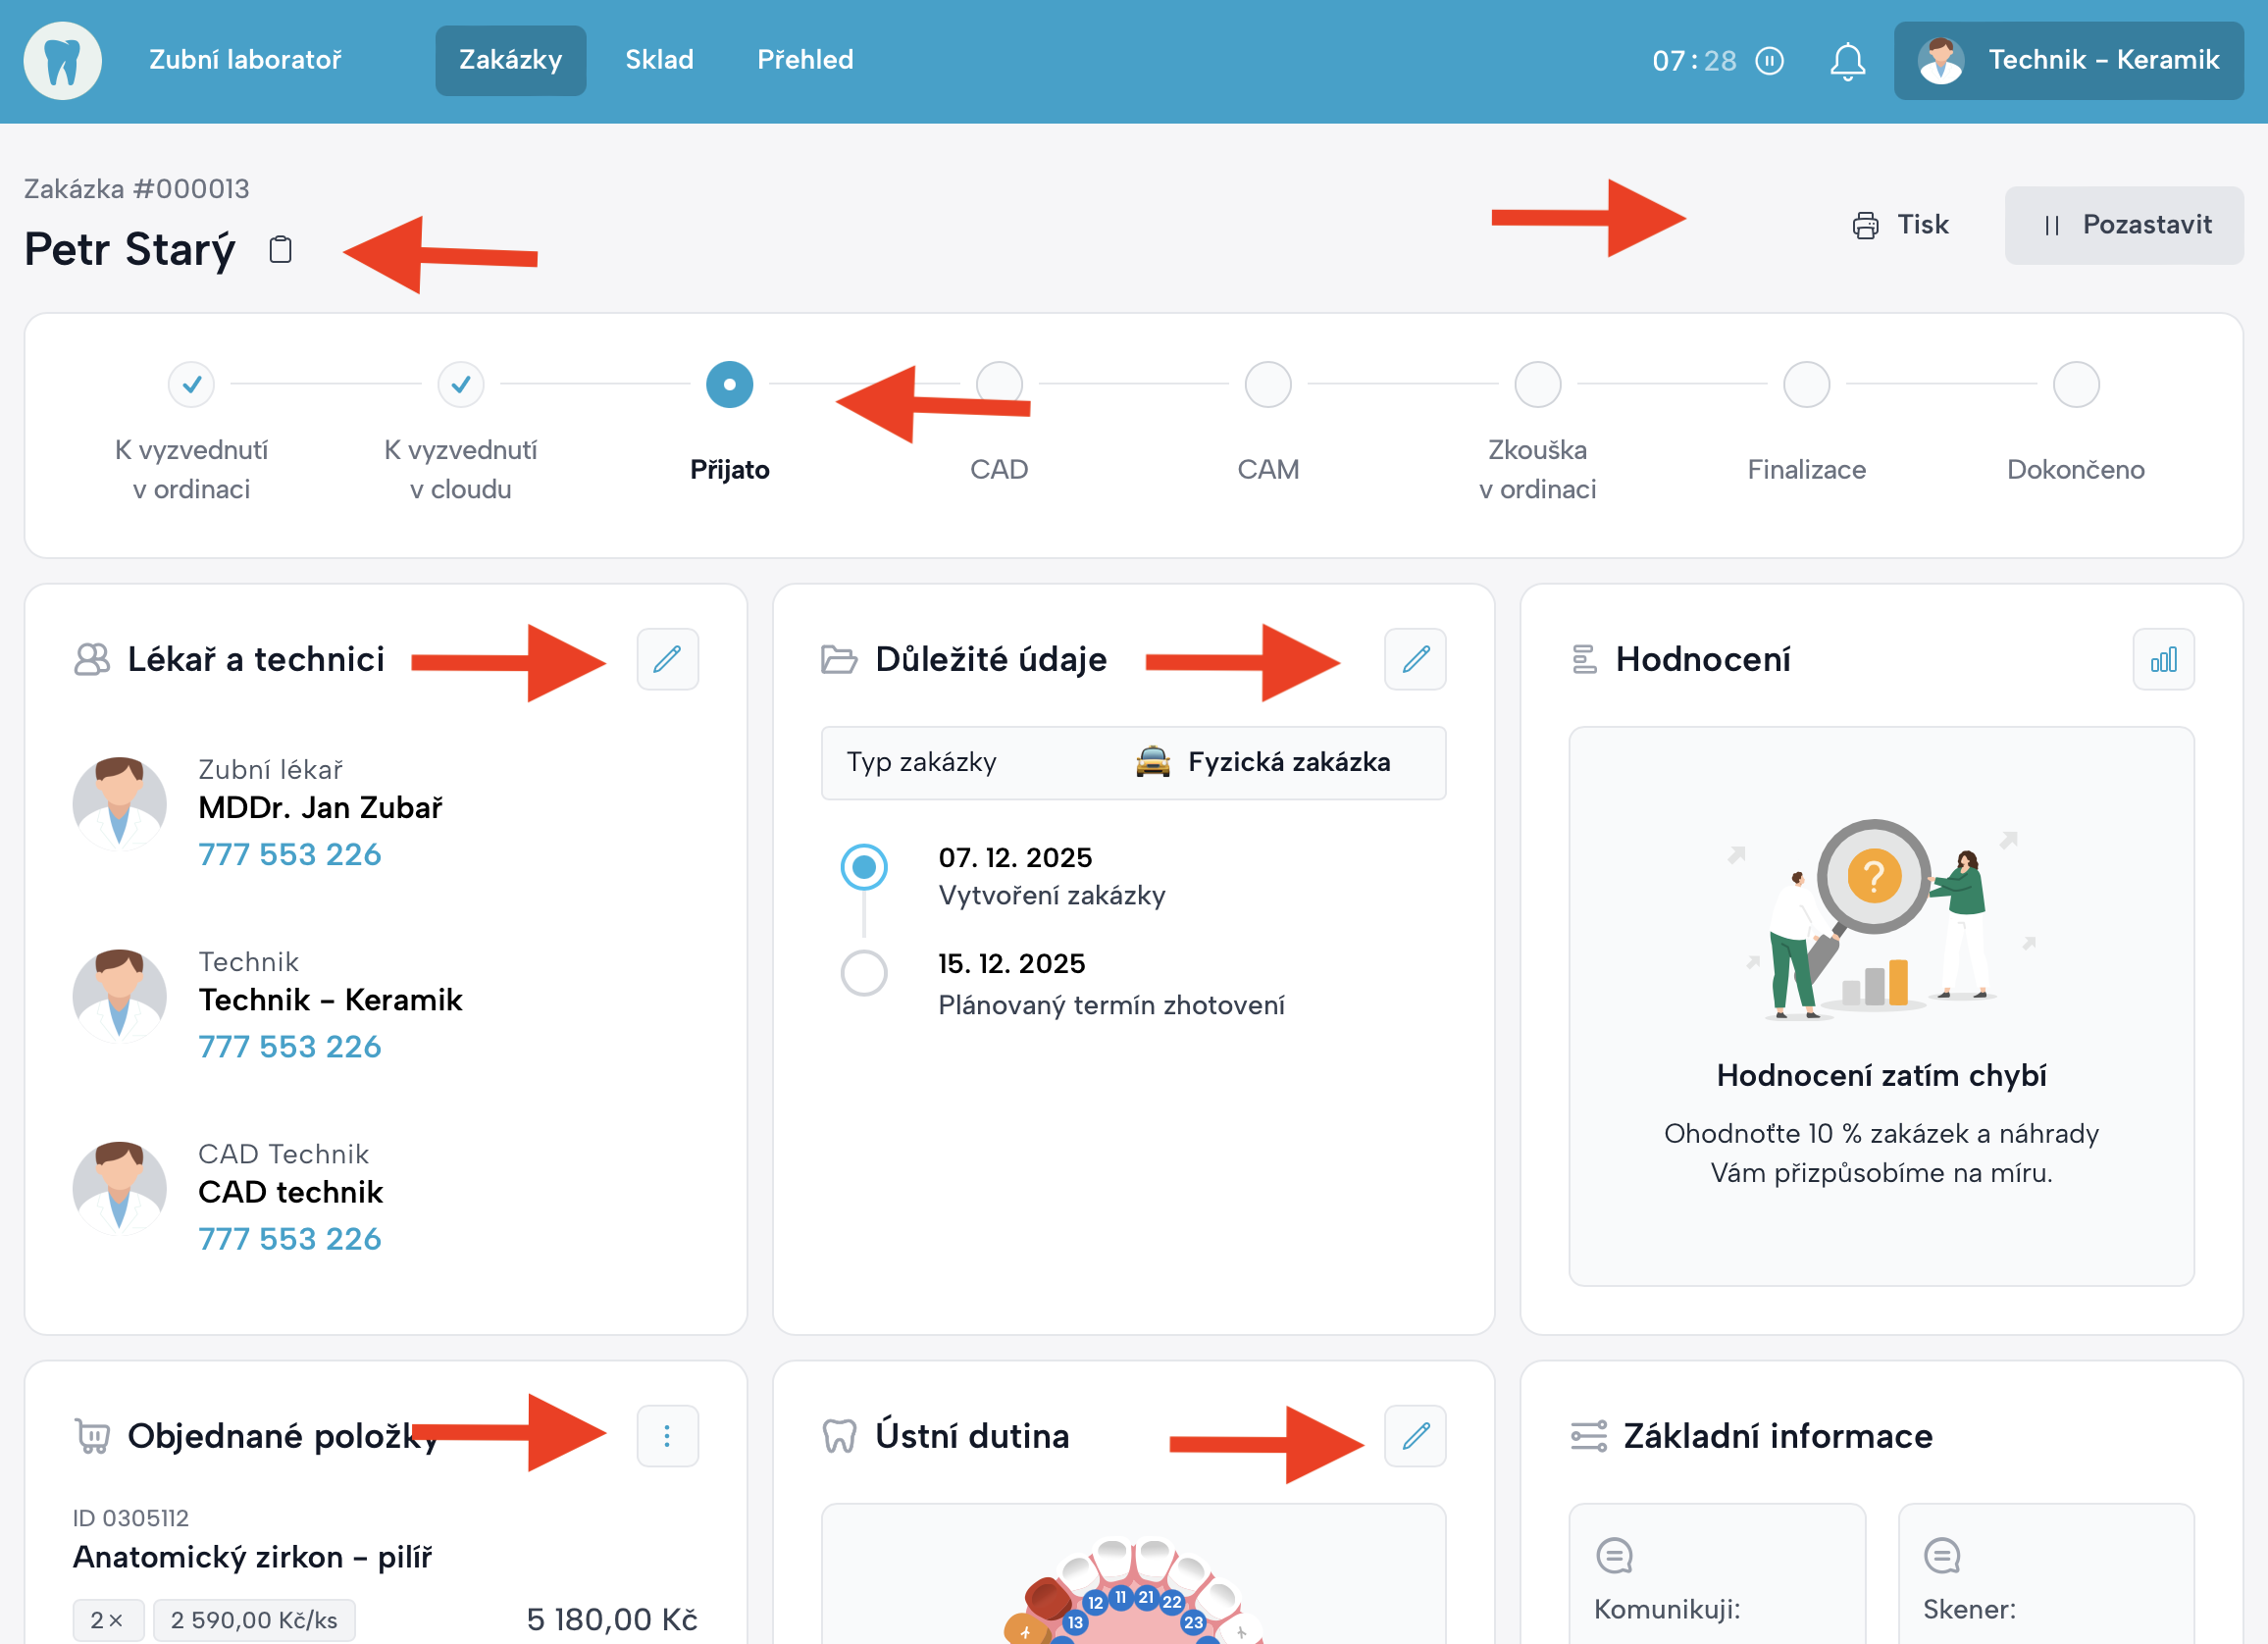Expand Typ zakázky Fyzická zakázka field
Screen dimensions: 2268x1644
click(x=1132, y=763)
